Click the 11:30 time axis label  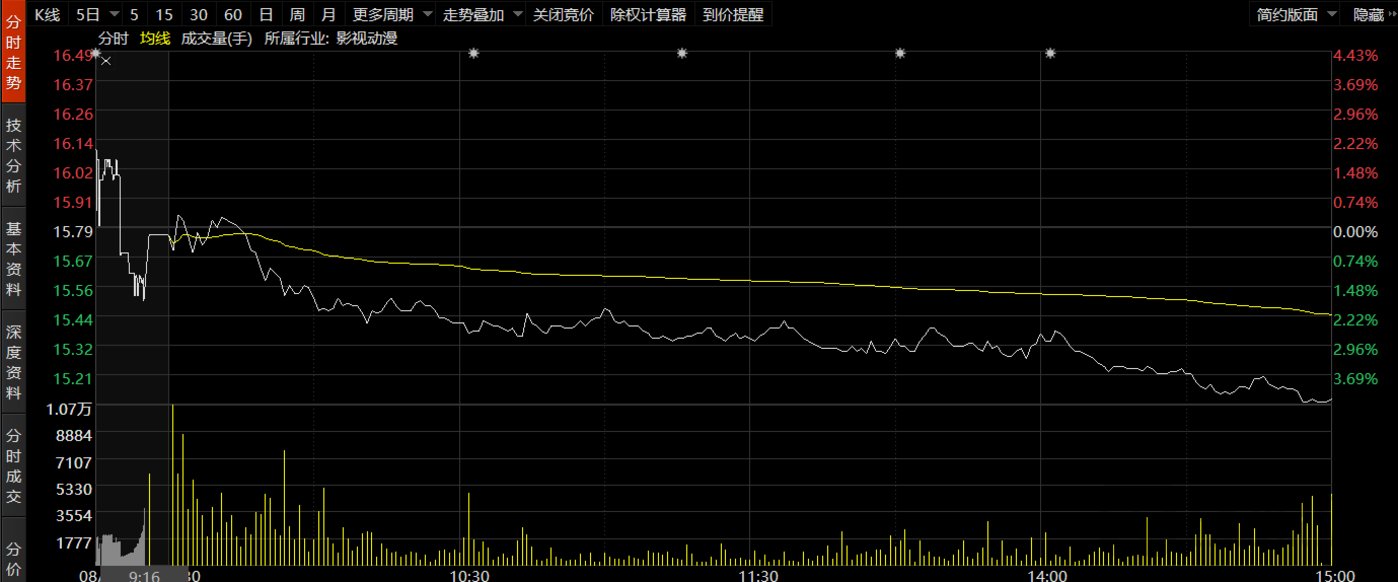pyautogui.click(x=759, y=575)
